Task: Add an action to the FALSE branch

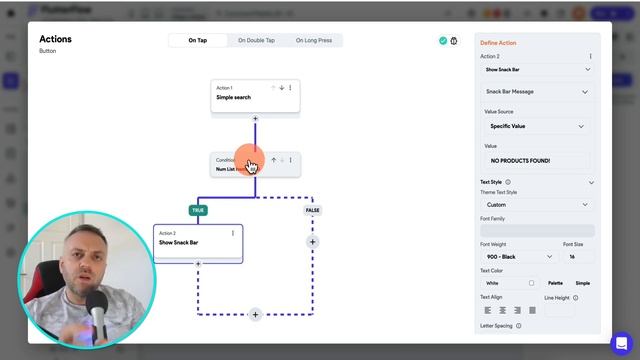Action: tap(313, 242)
